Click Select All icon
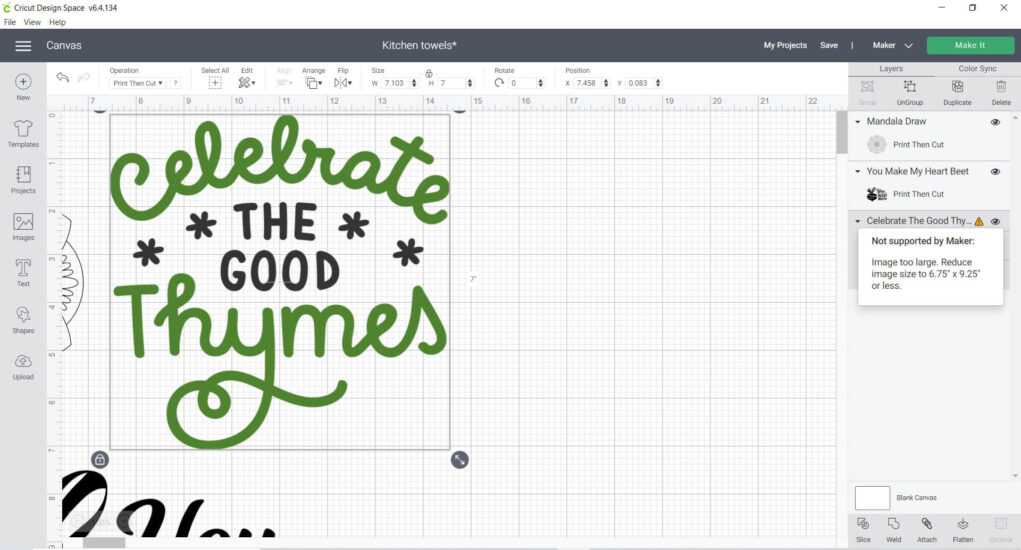 215,83
